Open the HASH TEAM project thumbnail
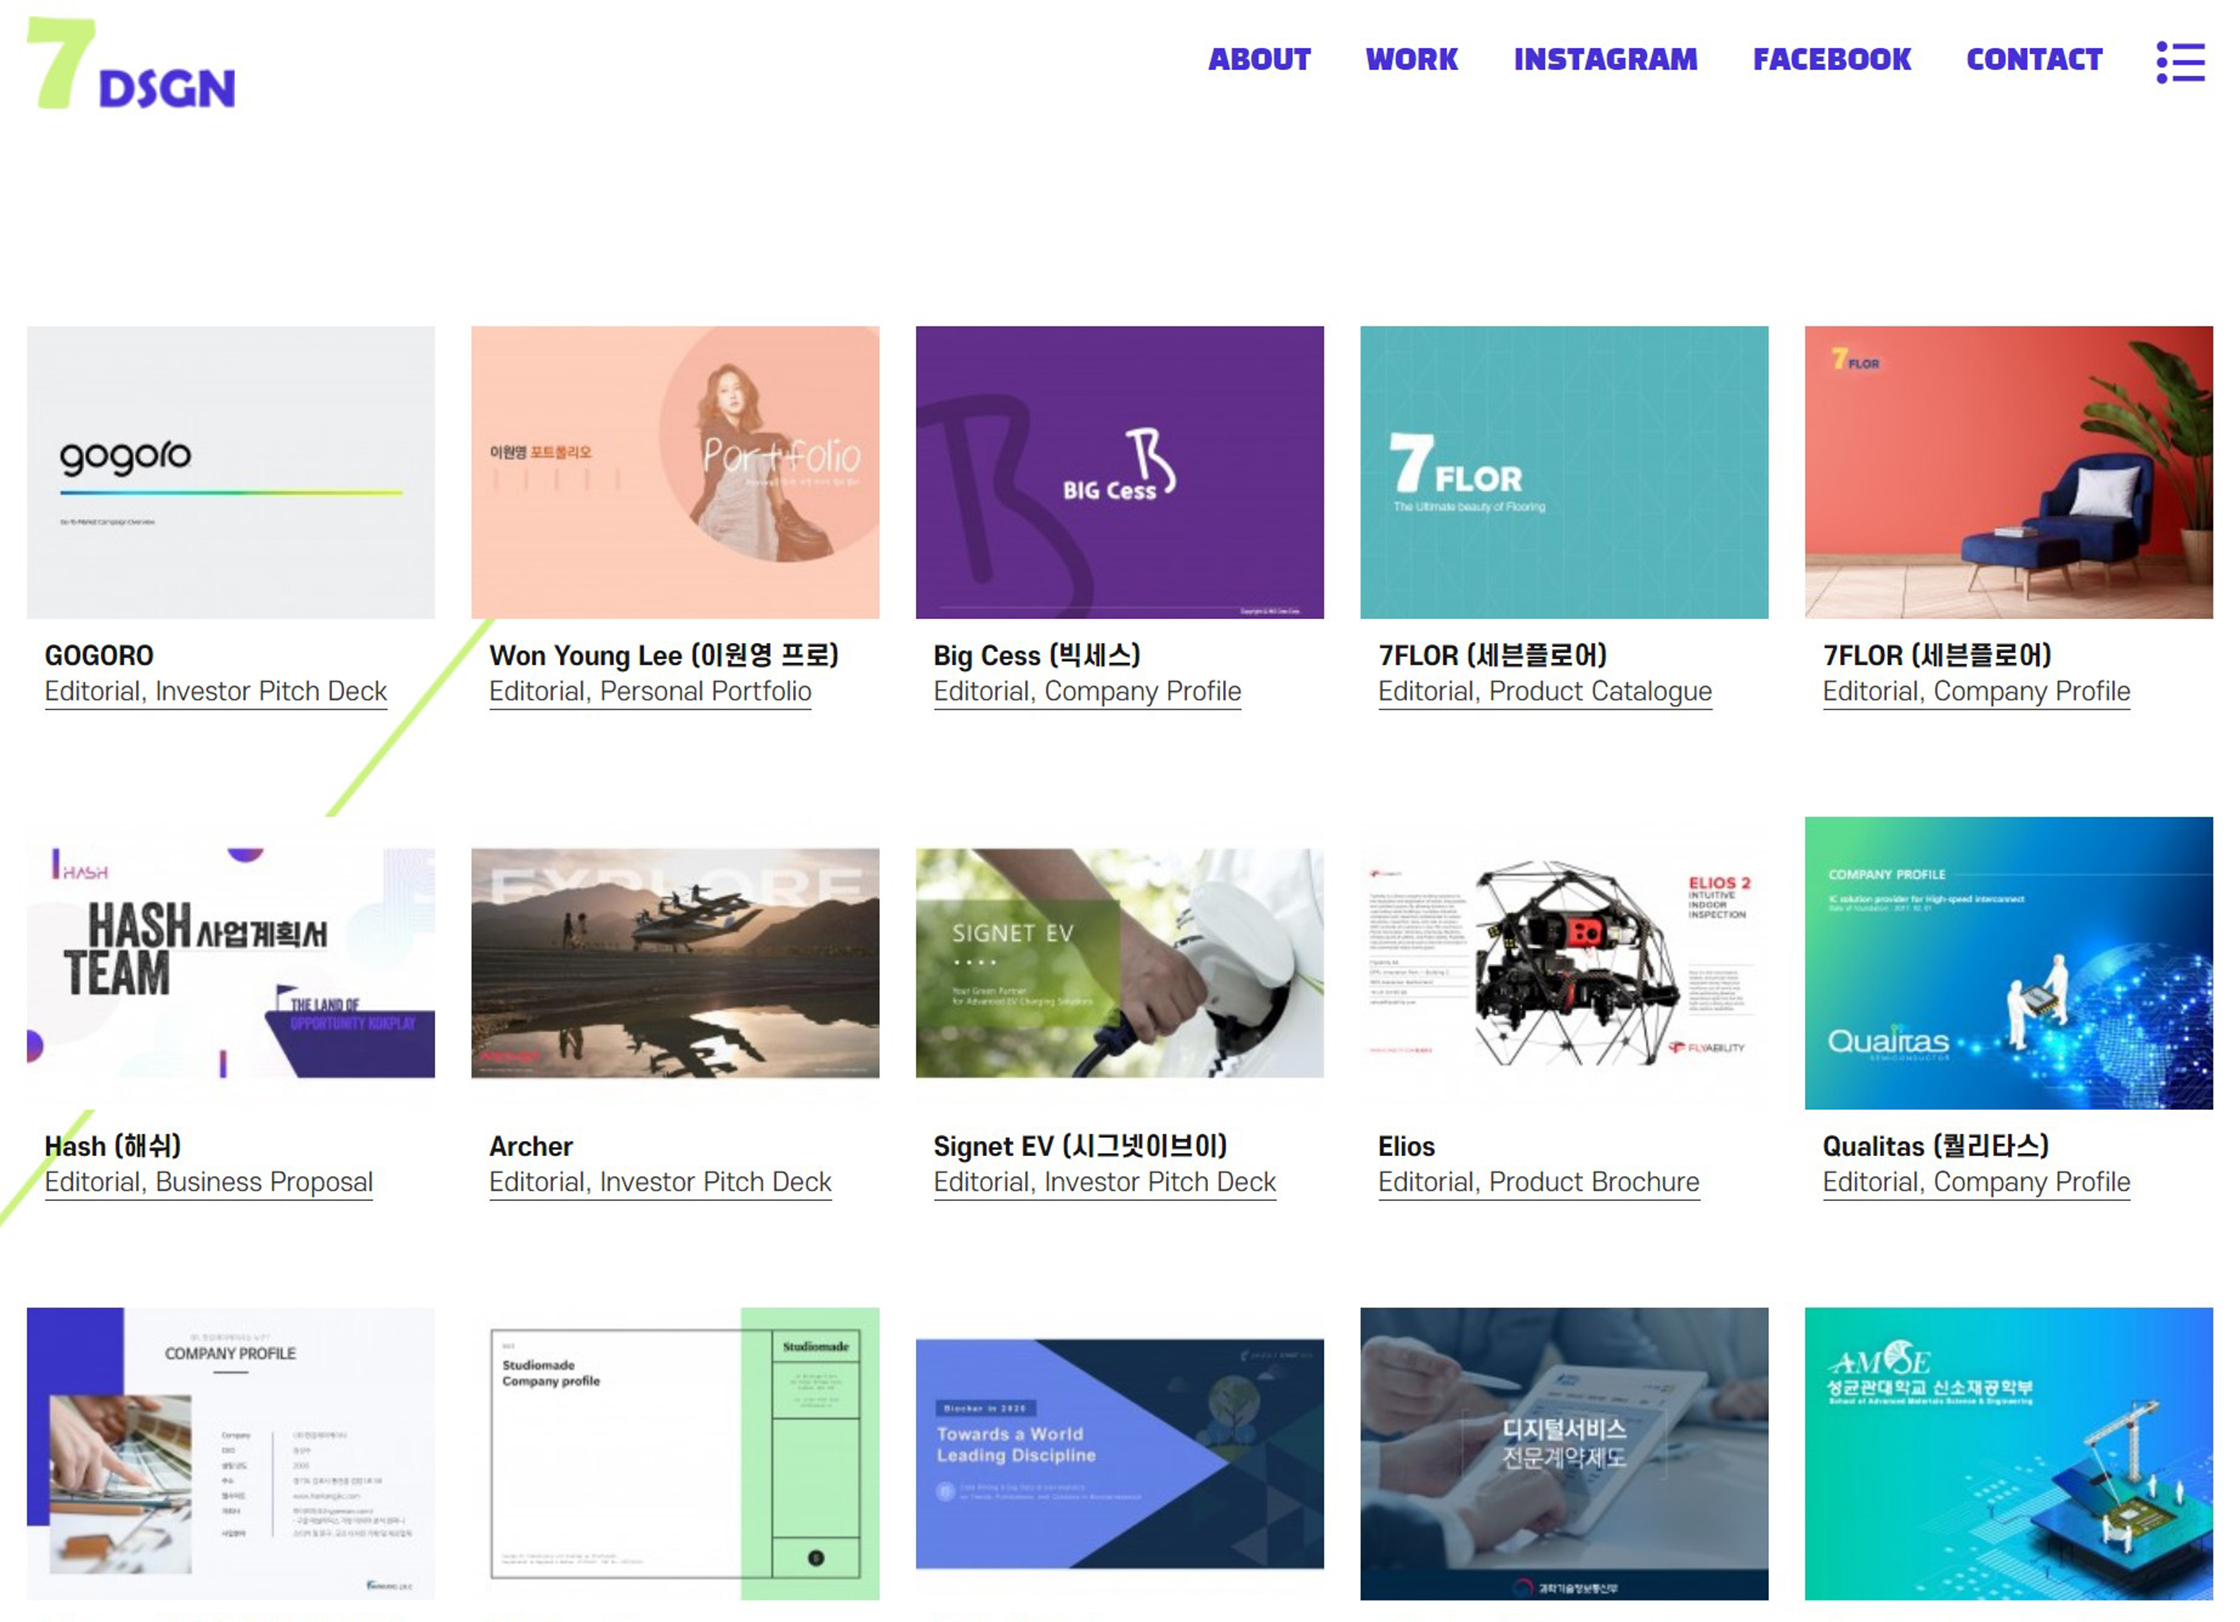 coord(231,962)
